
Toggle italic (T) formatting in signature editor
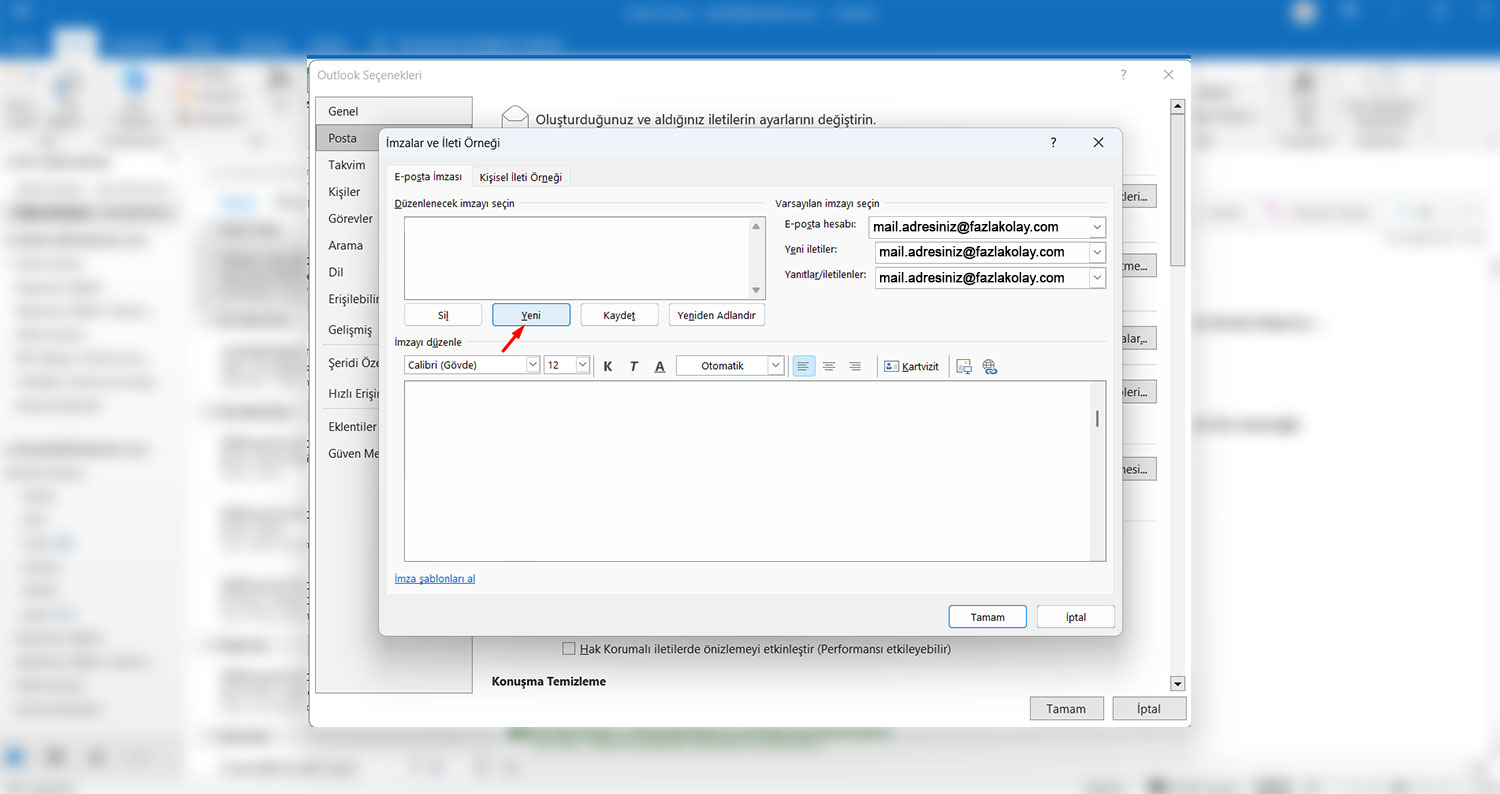pyautogui.click(x=633, y=367)
